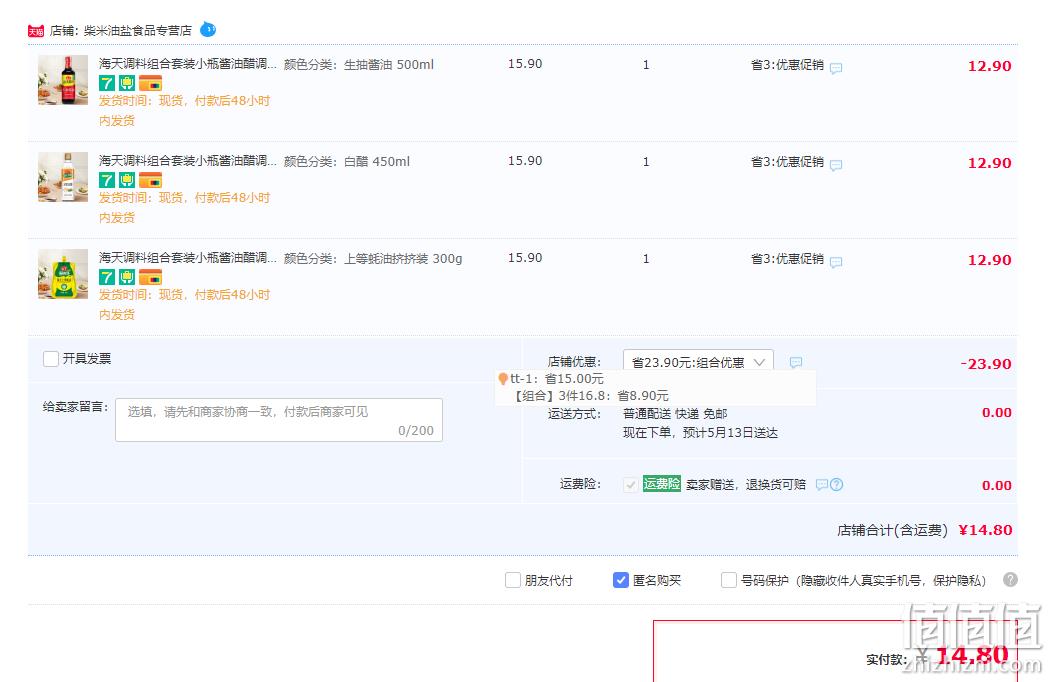Click the 0.00 shipping fee in the 运送方式 row

click(x=997, y=412)
